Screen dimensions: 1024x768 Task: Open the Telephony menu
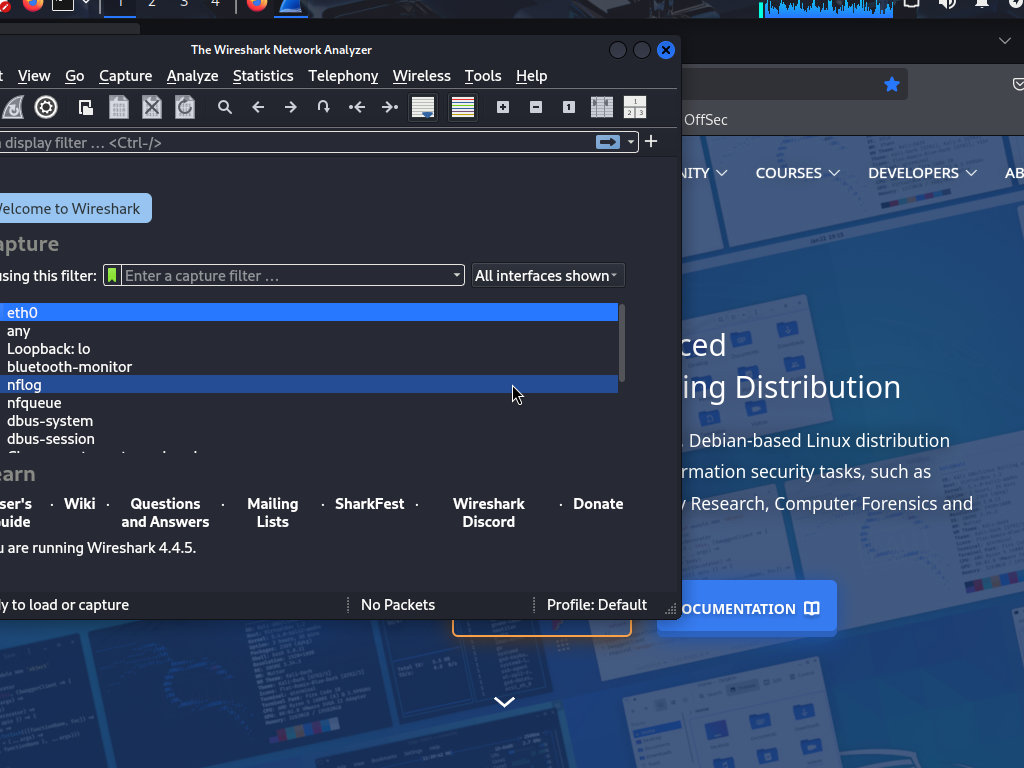pos(344,76)
